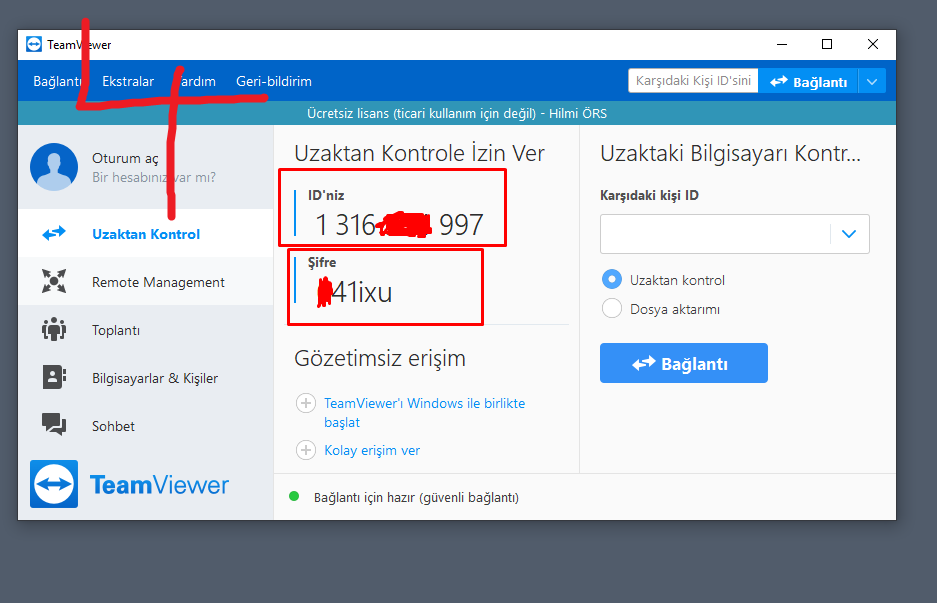The height and width of the screenshot is (603, 937).
Task: Switch to Uzaktan Kontrol sidebar tab
Action: [x=146, y=233]
